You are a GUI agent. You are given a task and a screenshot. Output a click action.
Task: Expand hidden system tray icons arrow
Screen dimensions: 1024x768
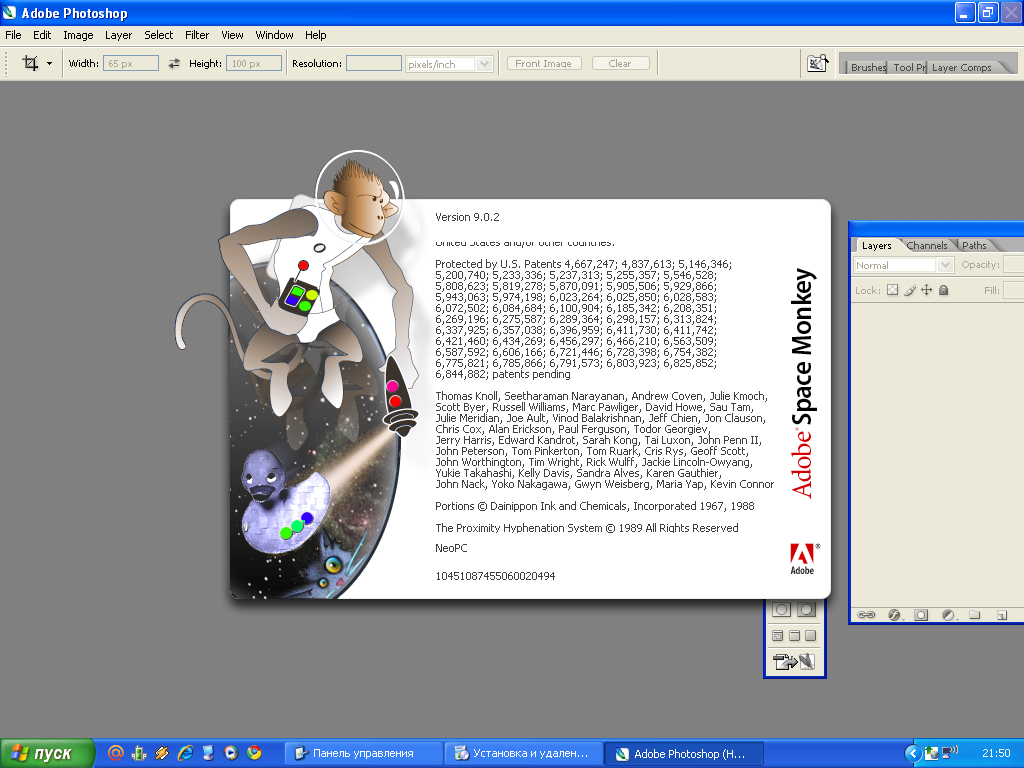click(x=912, y=754)
